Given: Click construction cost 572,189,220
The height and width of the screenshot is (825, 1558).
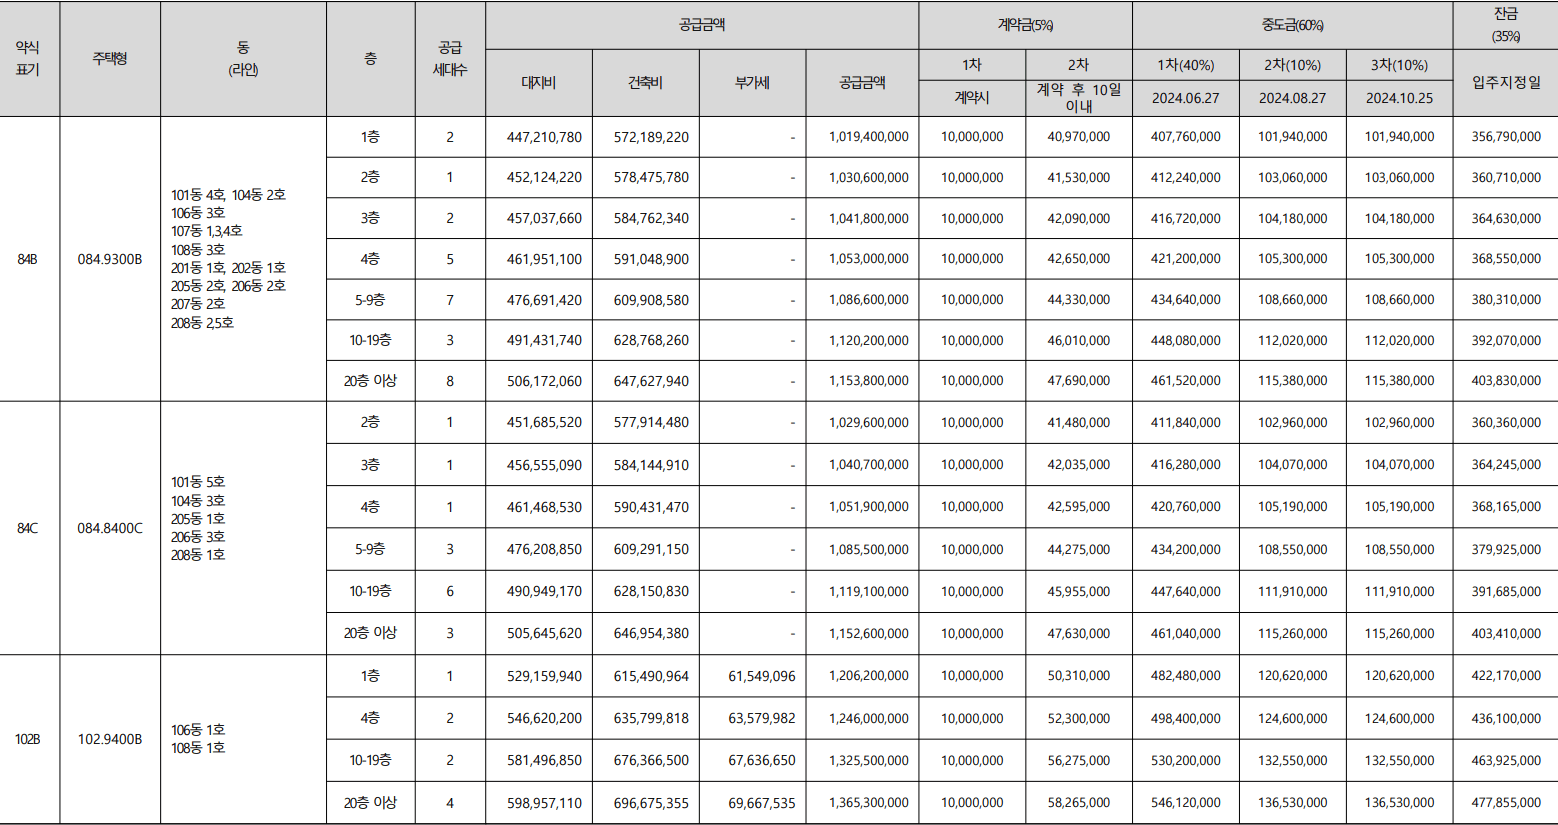Looking at the screenshot, I should click(x=651, y=137).
